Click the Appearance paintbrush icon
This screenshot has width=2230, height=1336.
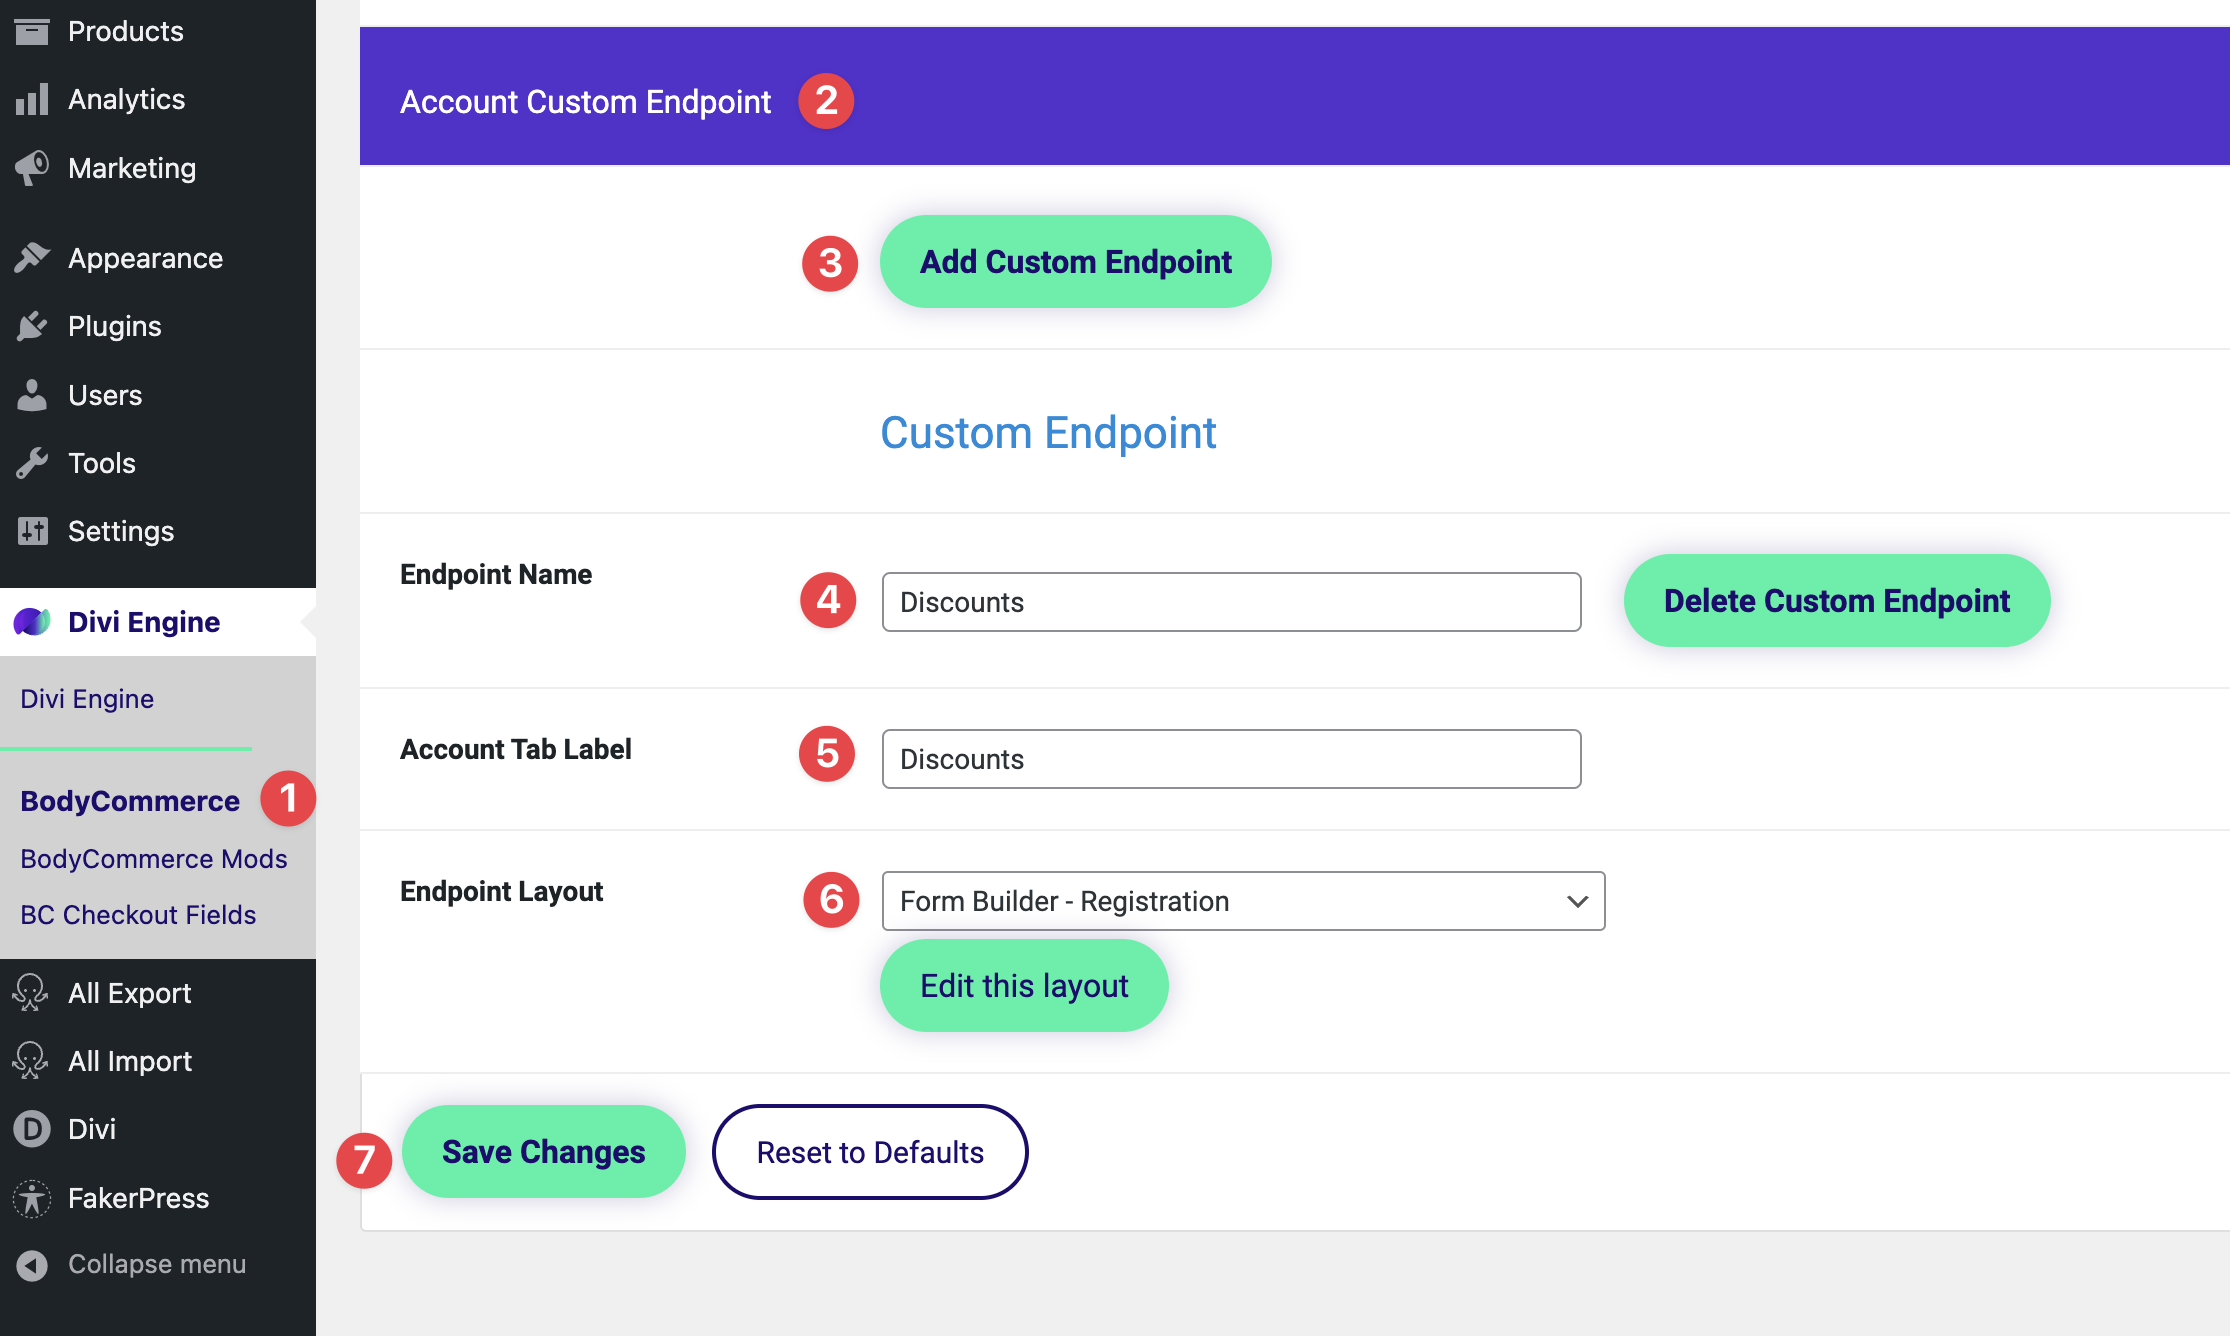coord(32,258)
